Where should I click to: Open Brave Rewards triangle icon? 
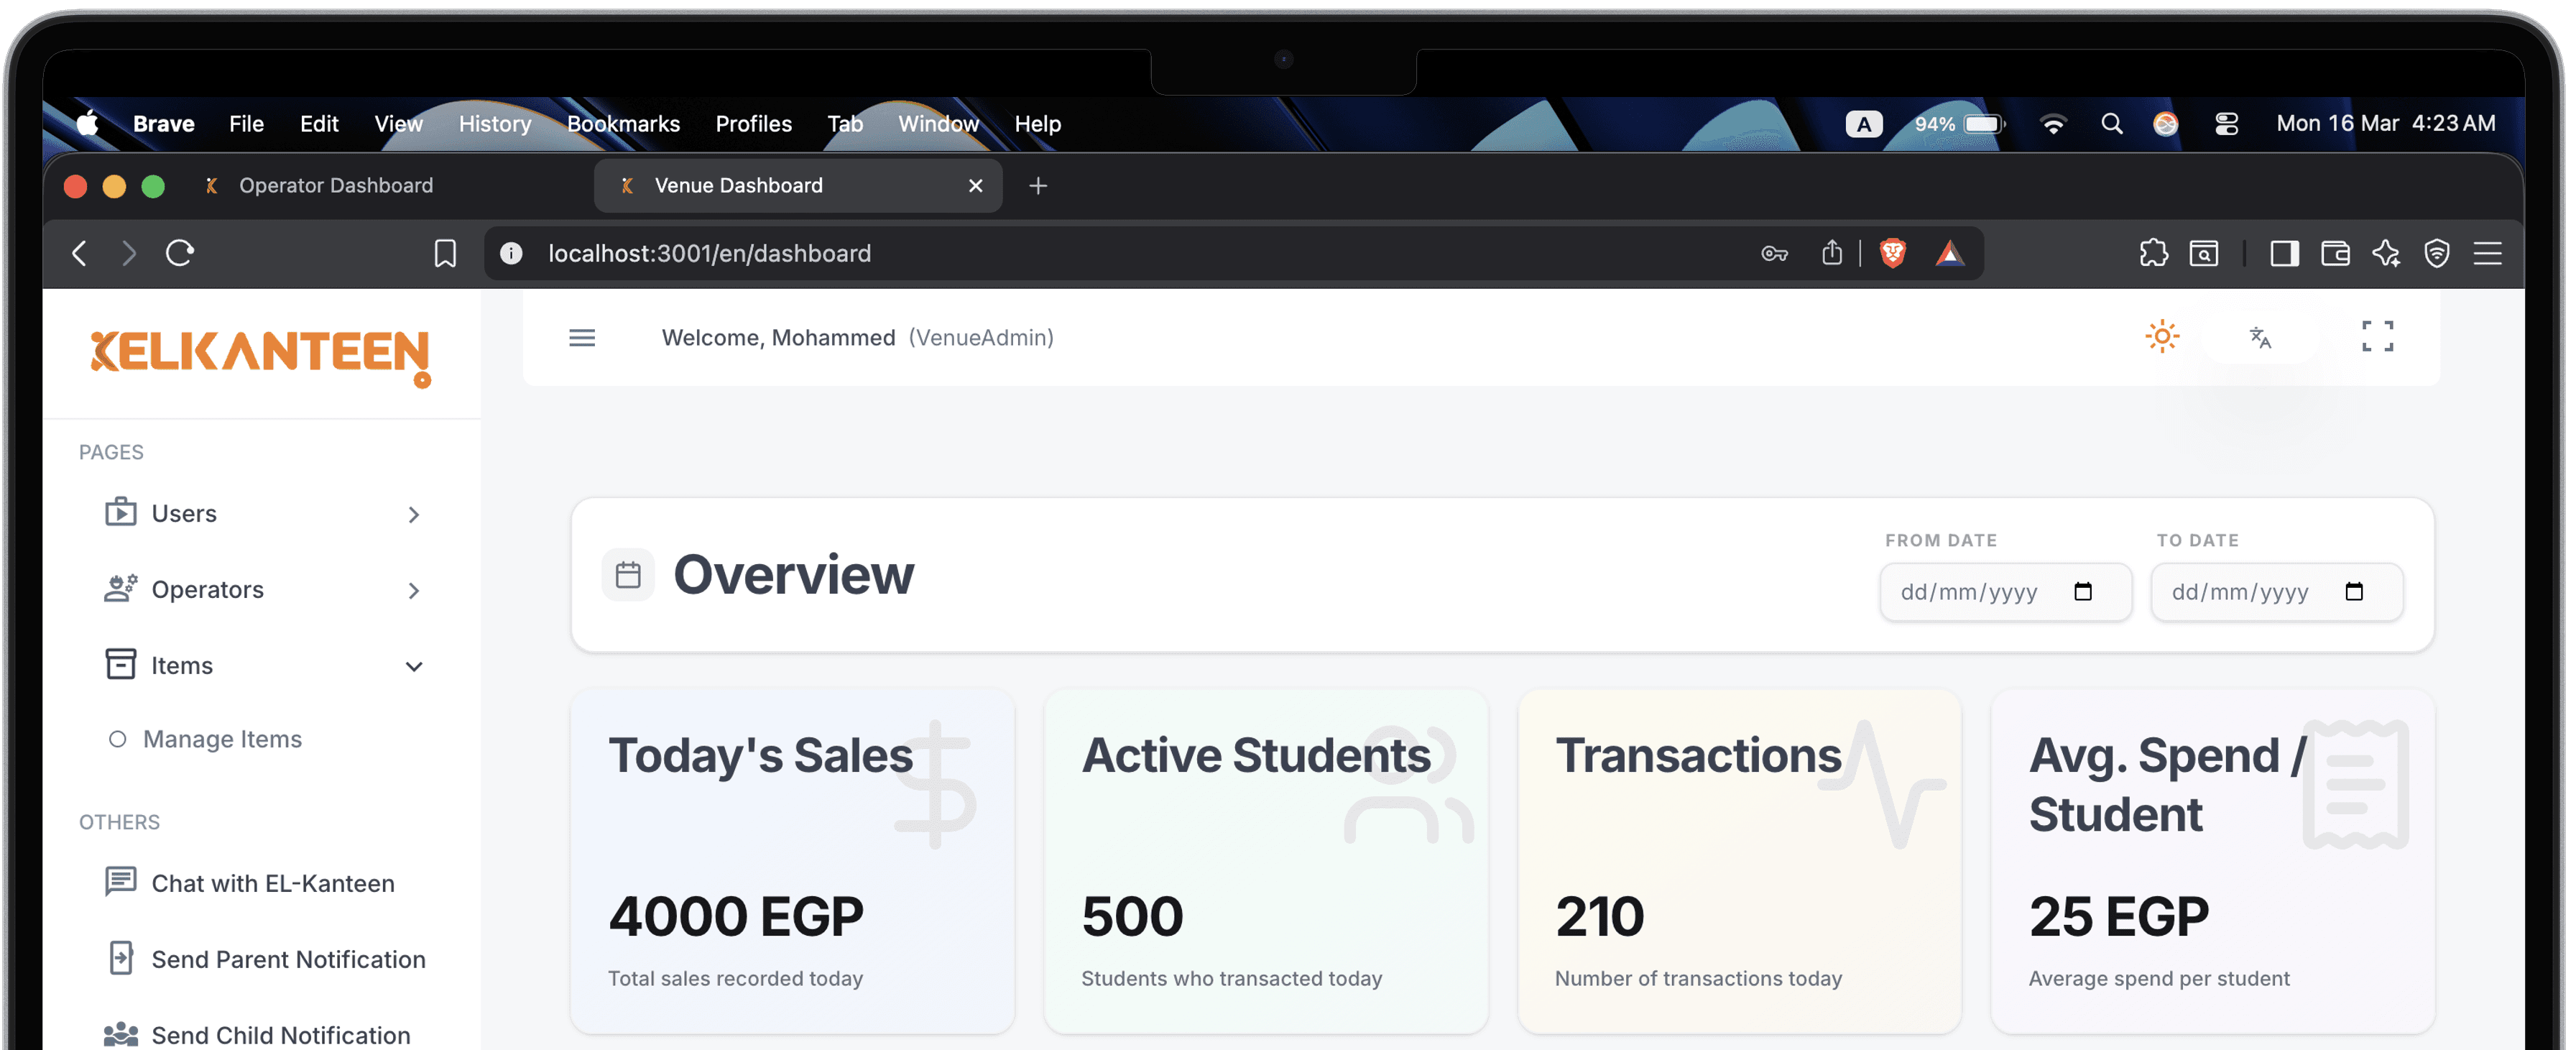[x=1949, y=253]
